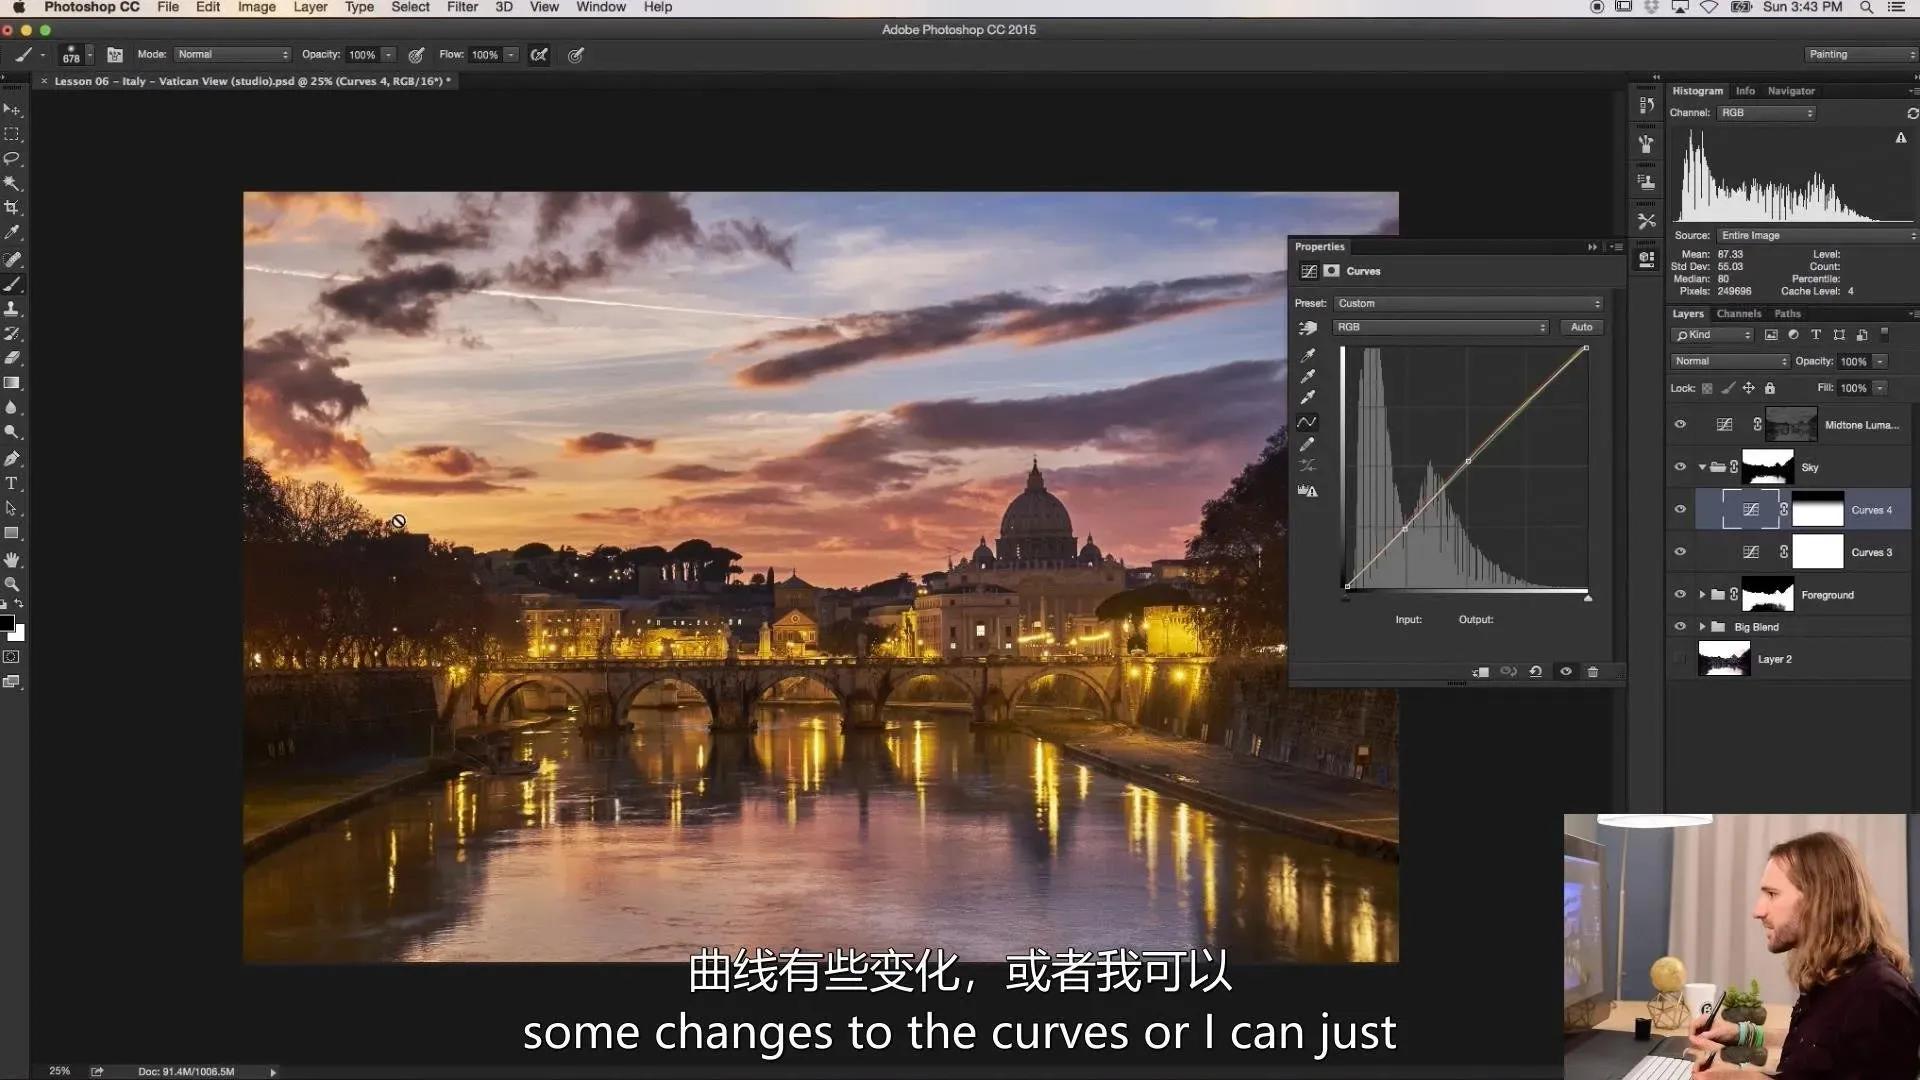Select the Lasso tool

coord(12,158)
